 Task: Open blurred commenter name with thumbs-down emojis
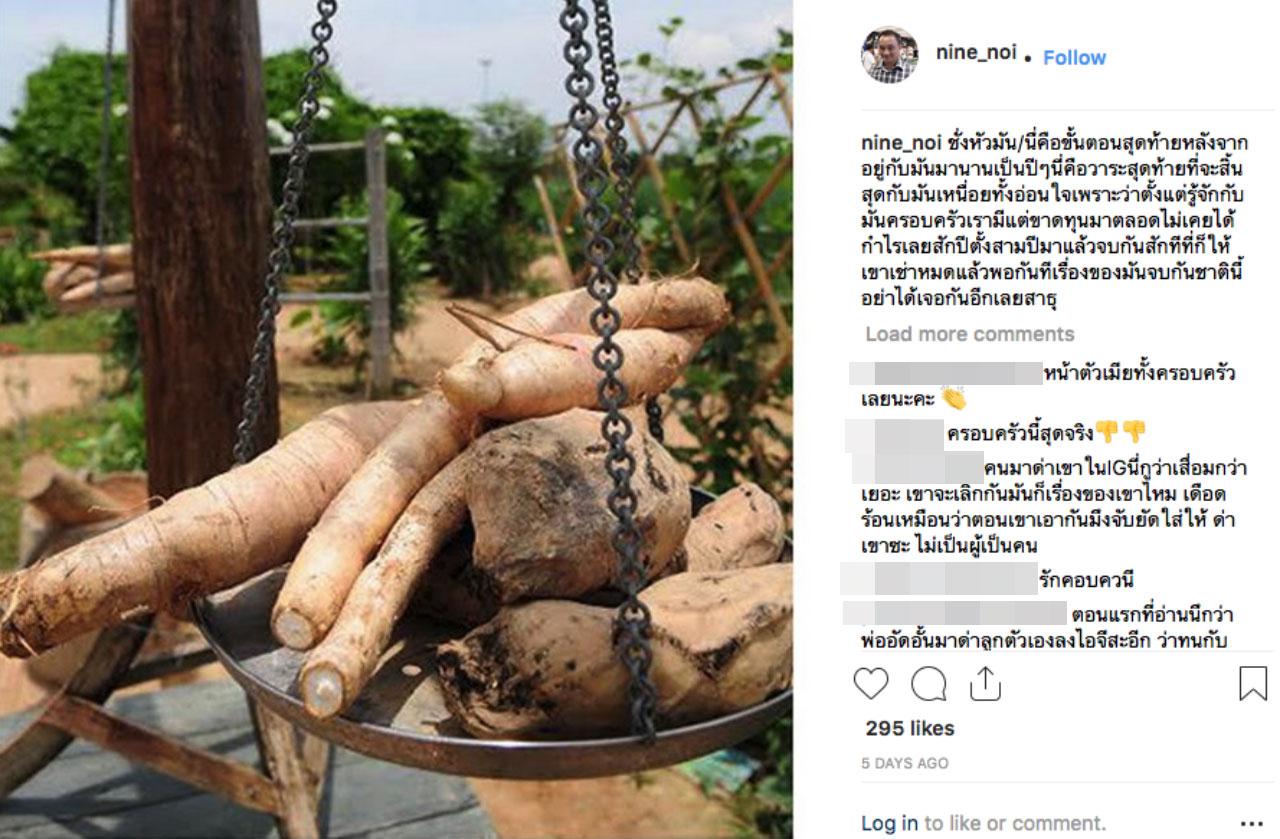point(895,434)
